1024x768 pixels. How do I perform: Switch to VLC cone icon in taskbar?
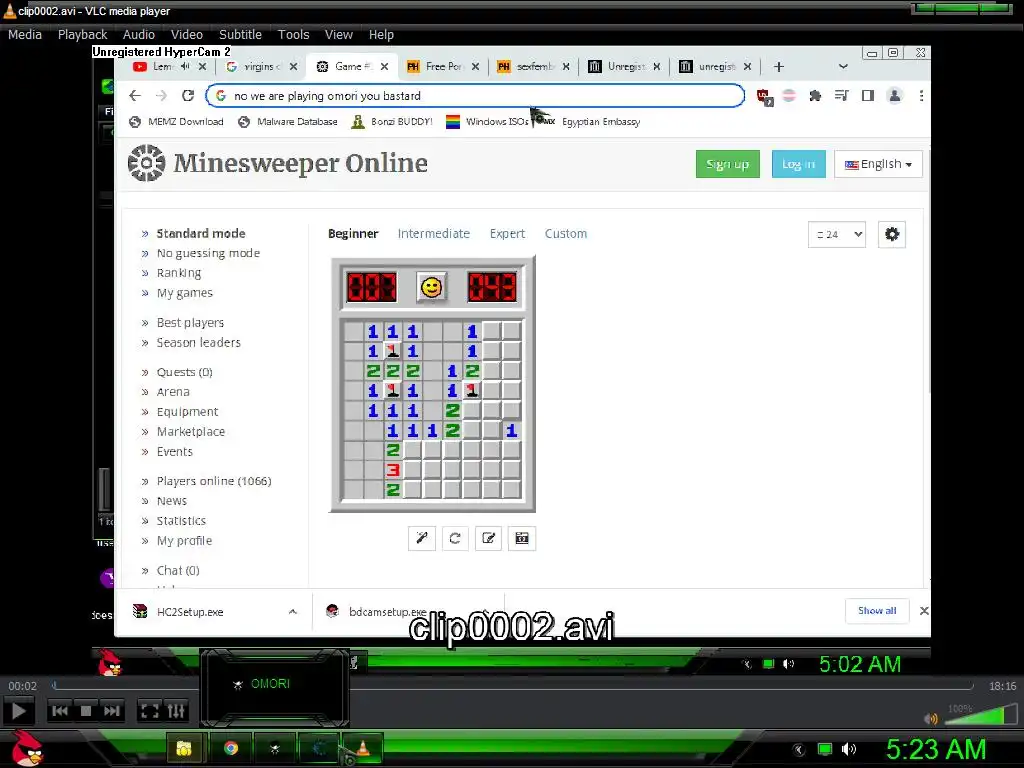[x=362, y=748]
